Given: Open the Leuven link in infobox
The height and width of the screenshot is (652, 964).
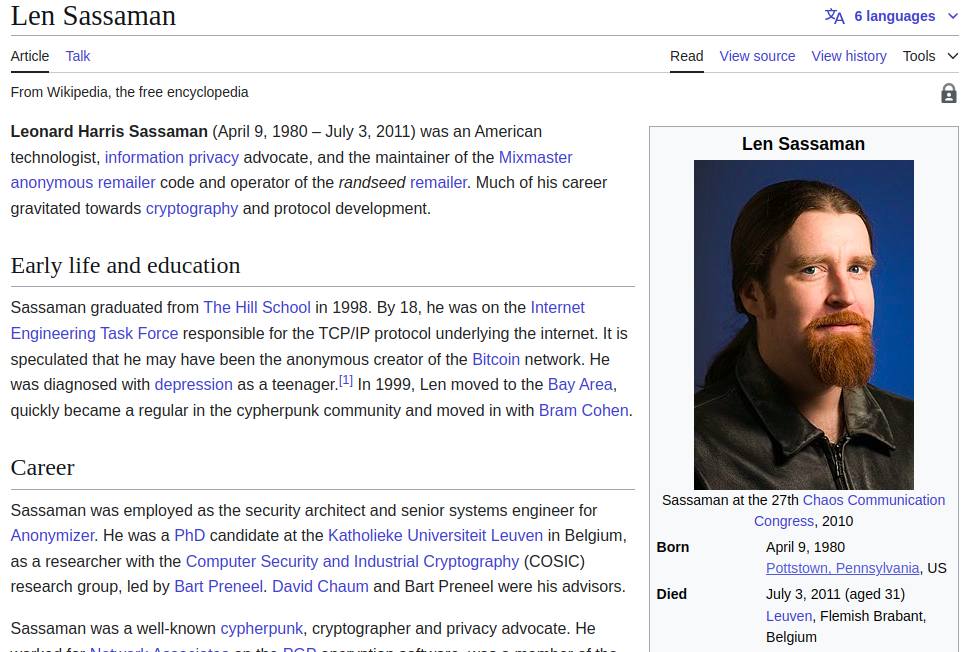Looking at the screenshot, I should point(789,616).
